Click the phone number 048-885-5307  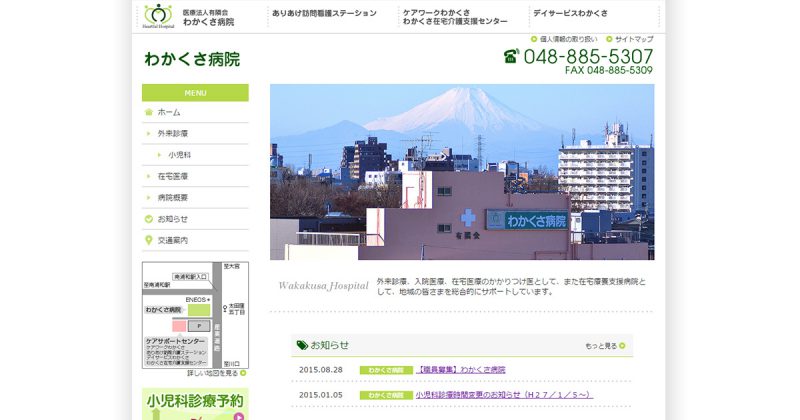click(588, 56)
